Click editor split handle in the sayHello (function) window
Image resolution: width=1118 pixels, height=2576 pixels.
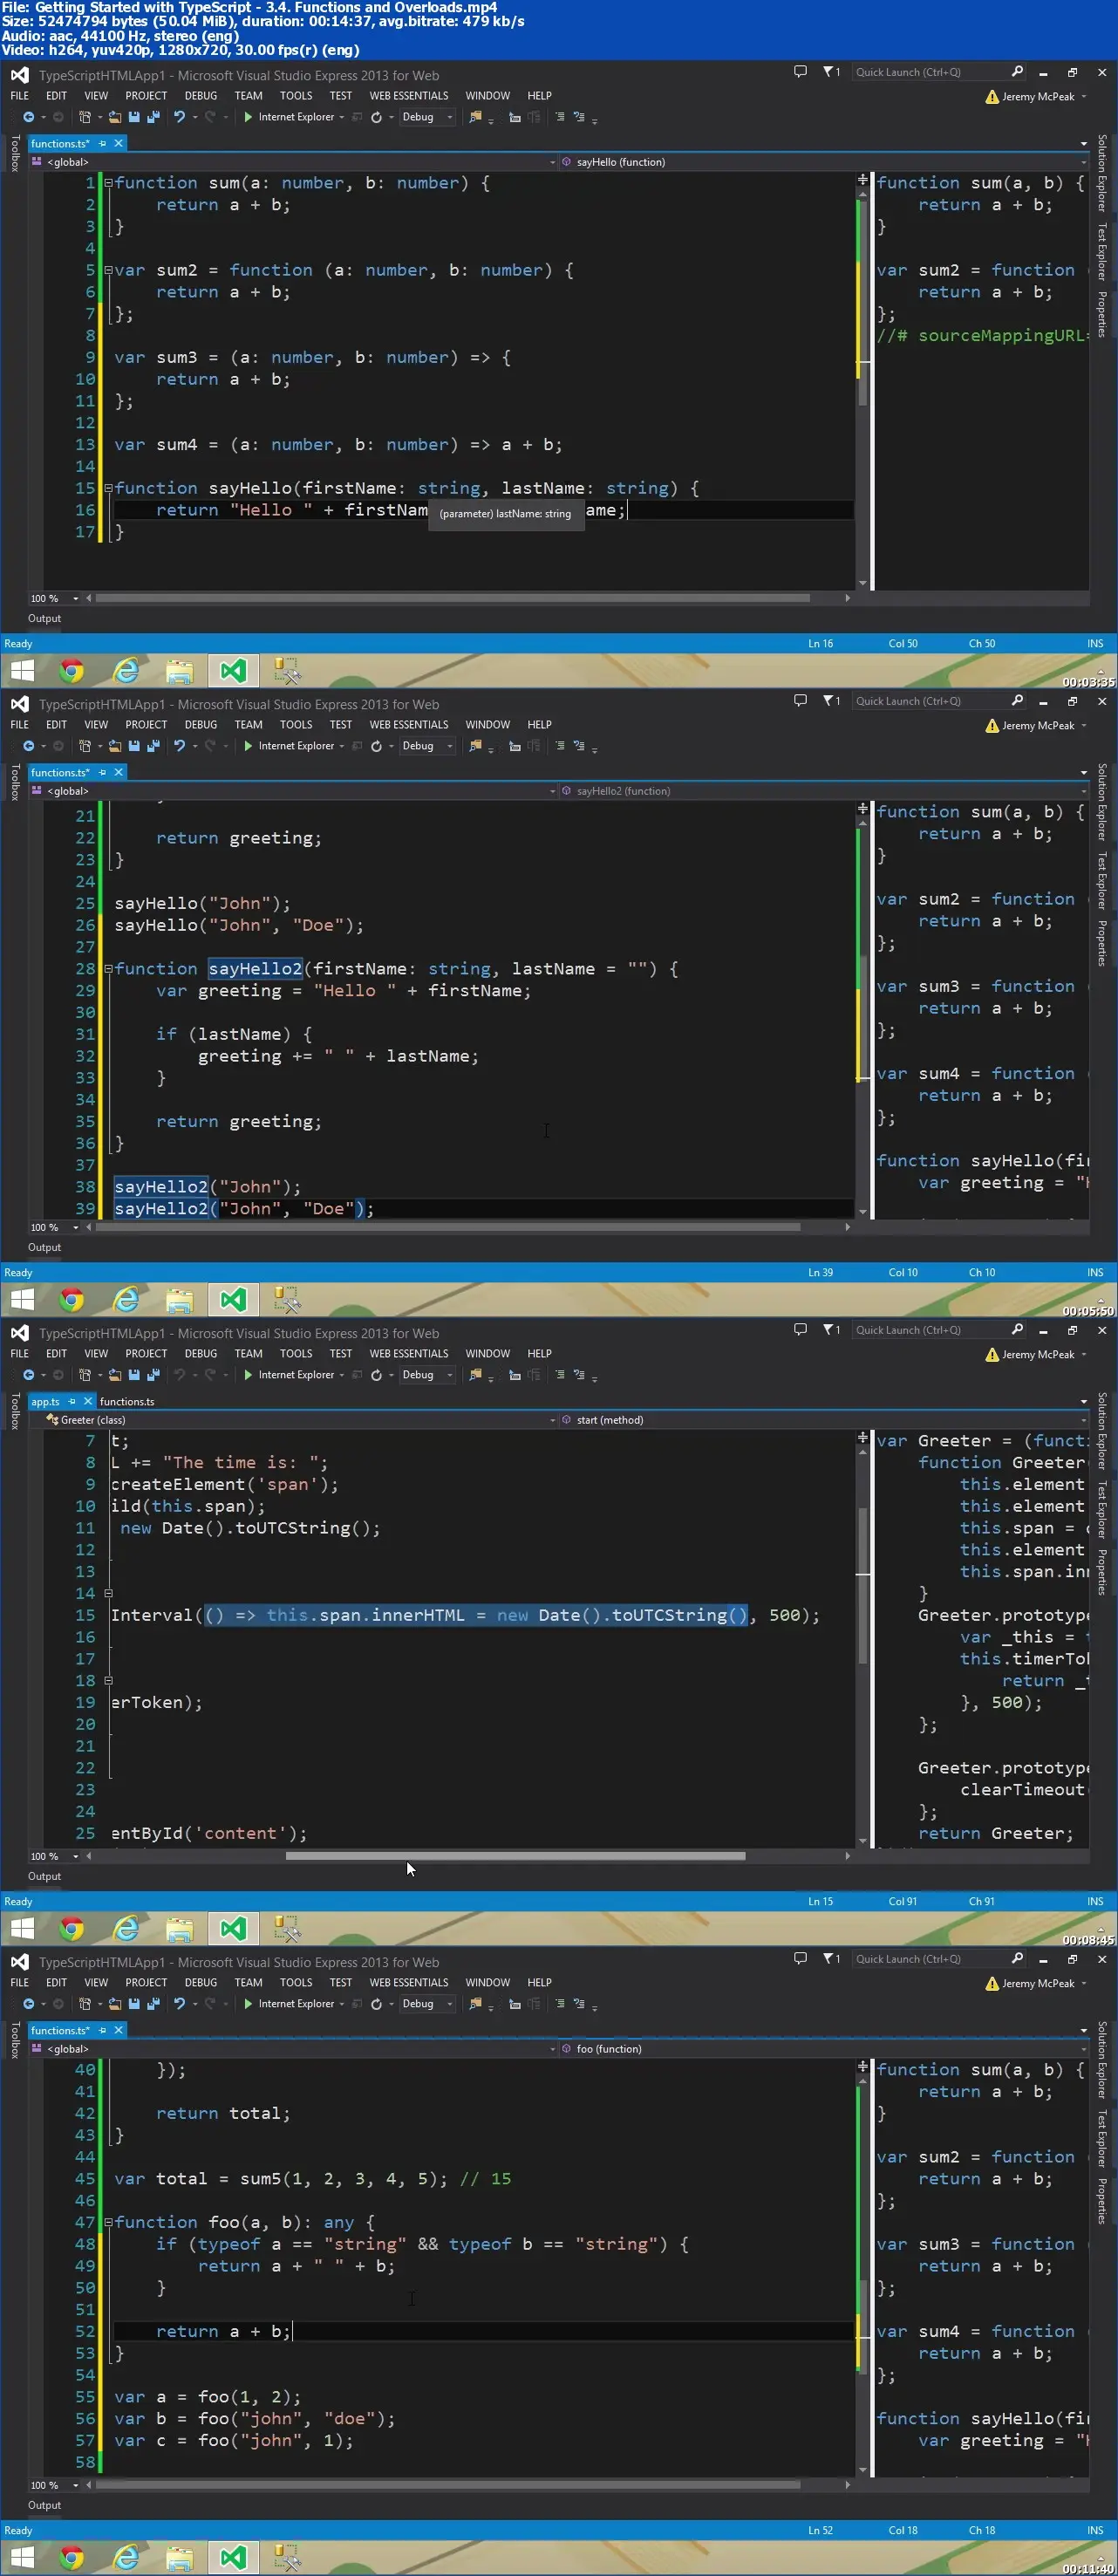tap(862, 180)
